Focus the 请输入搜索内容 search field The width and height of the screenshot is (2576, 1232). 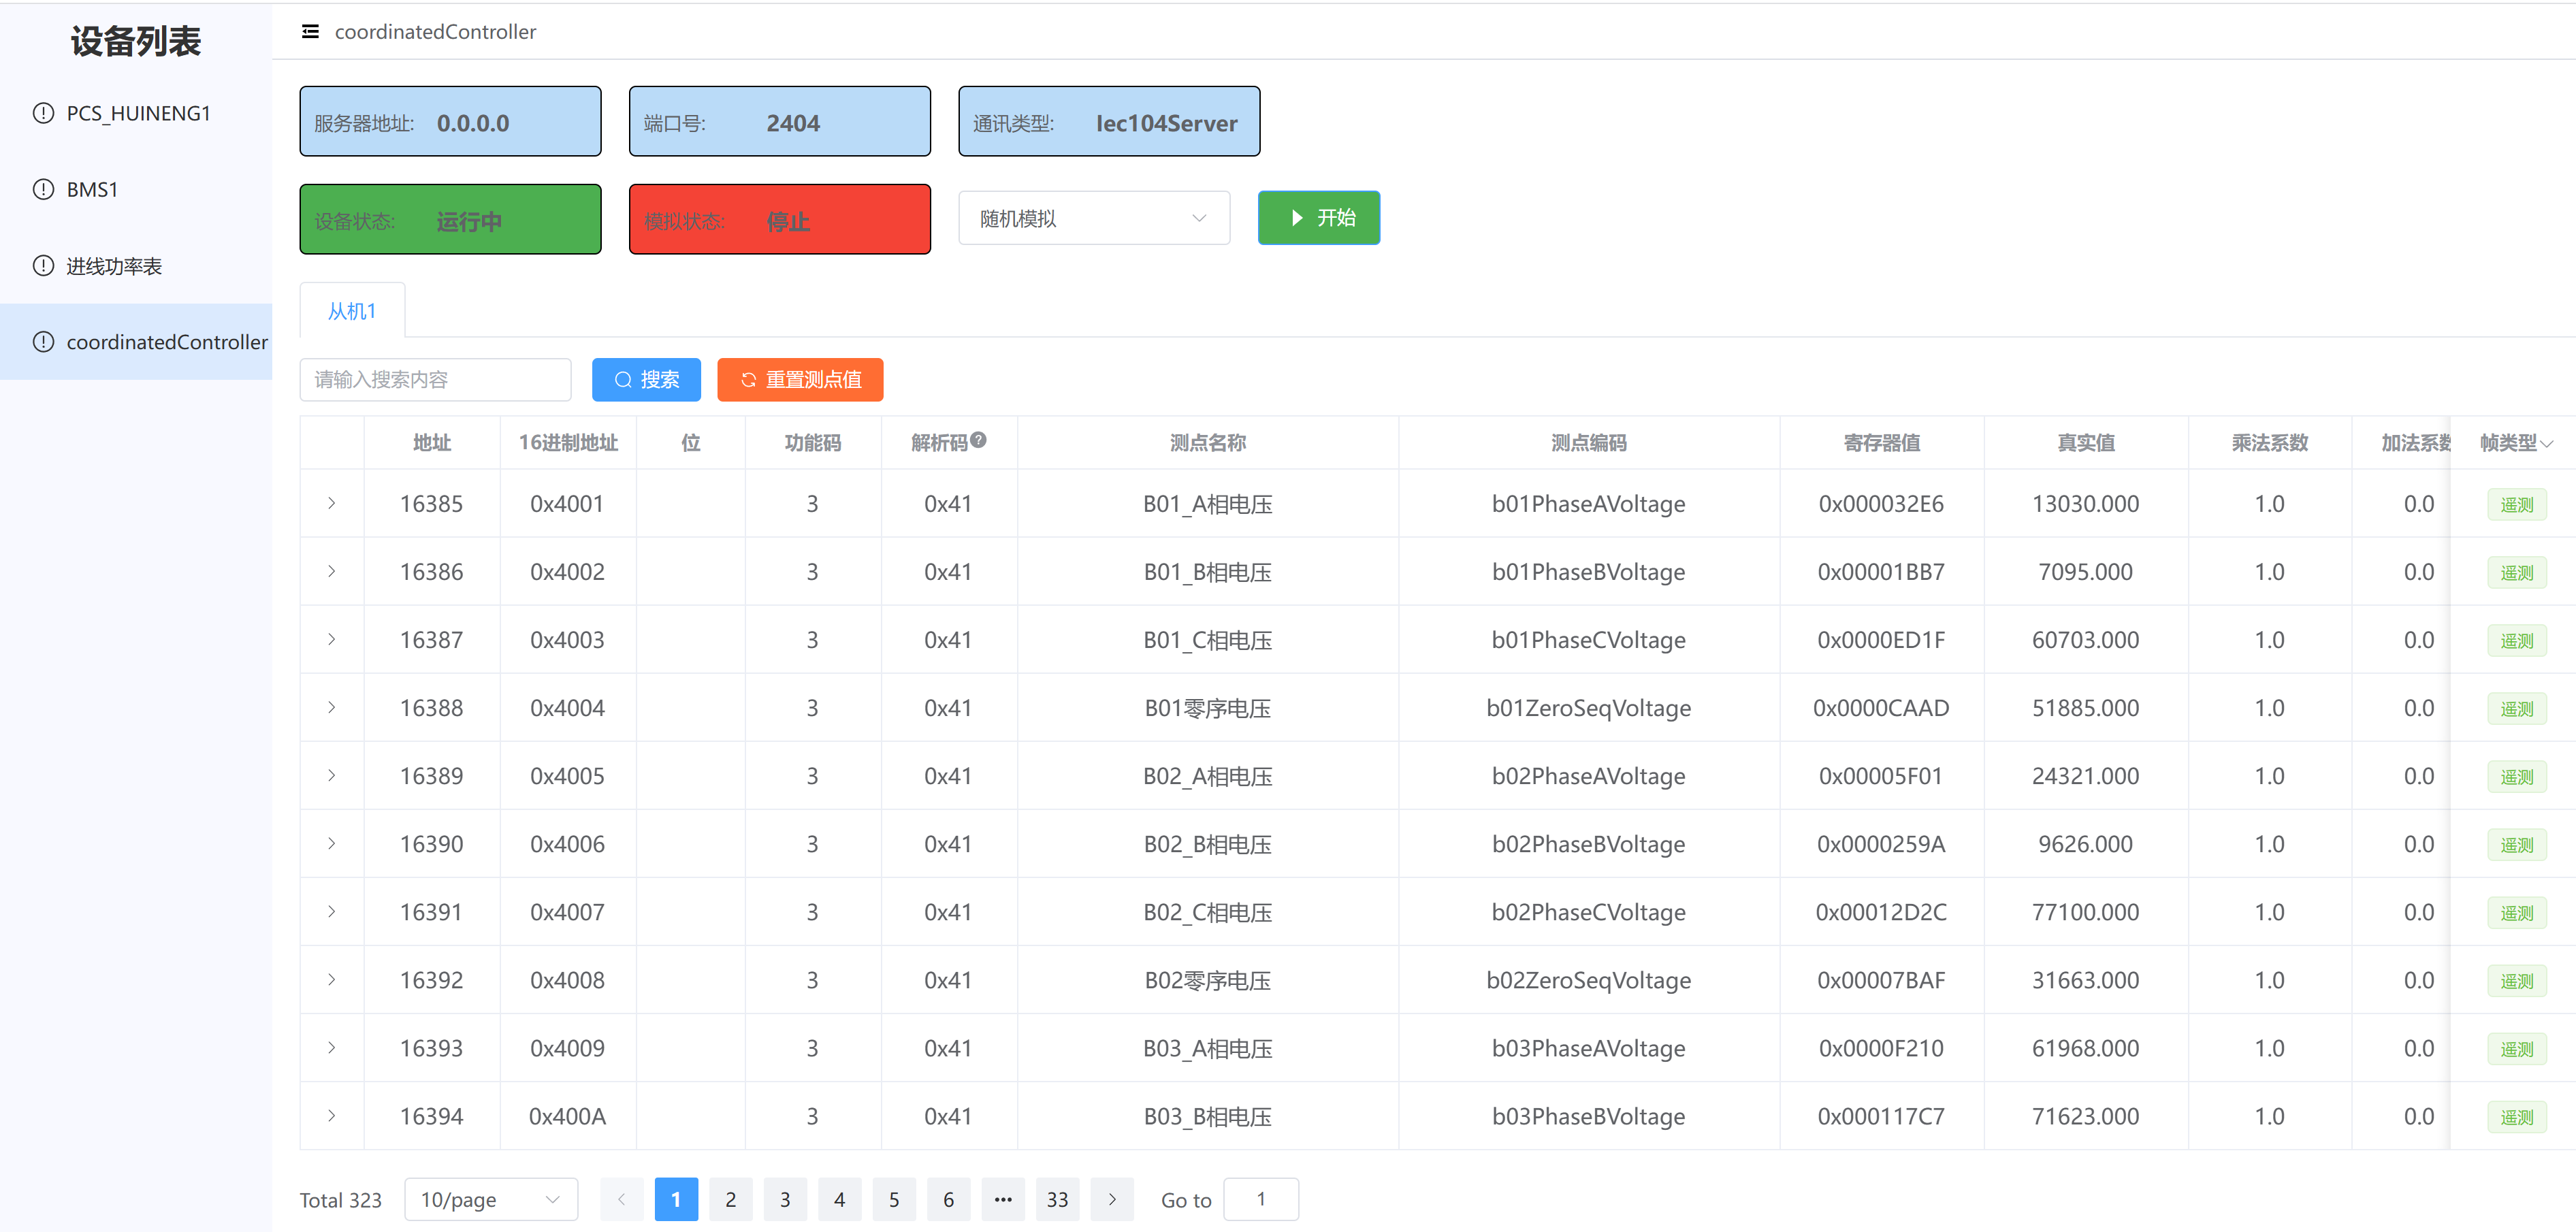point(435,380)
